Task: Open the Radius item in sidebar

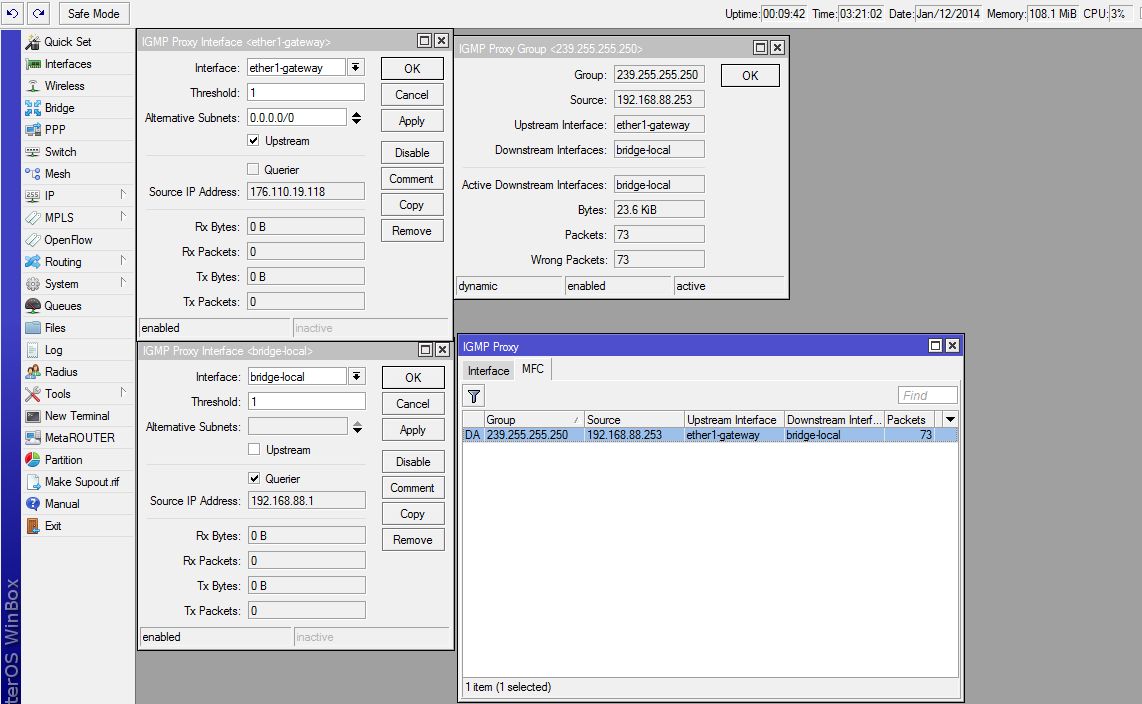Action: [x=60, y=372]
